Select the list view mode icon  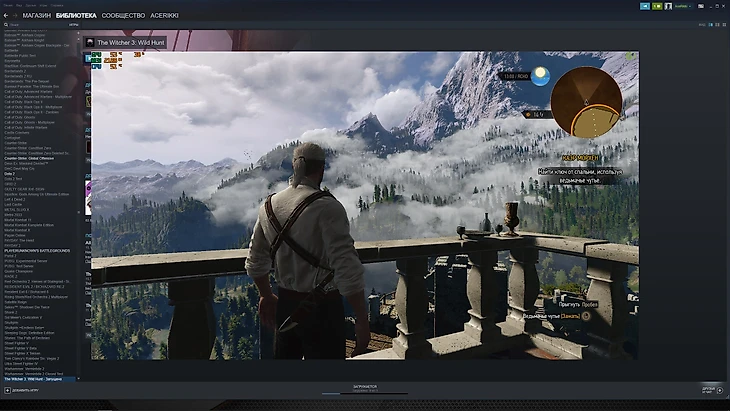(717, 25)
